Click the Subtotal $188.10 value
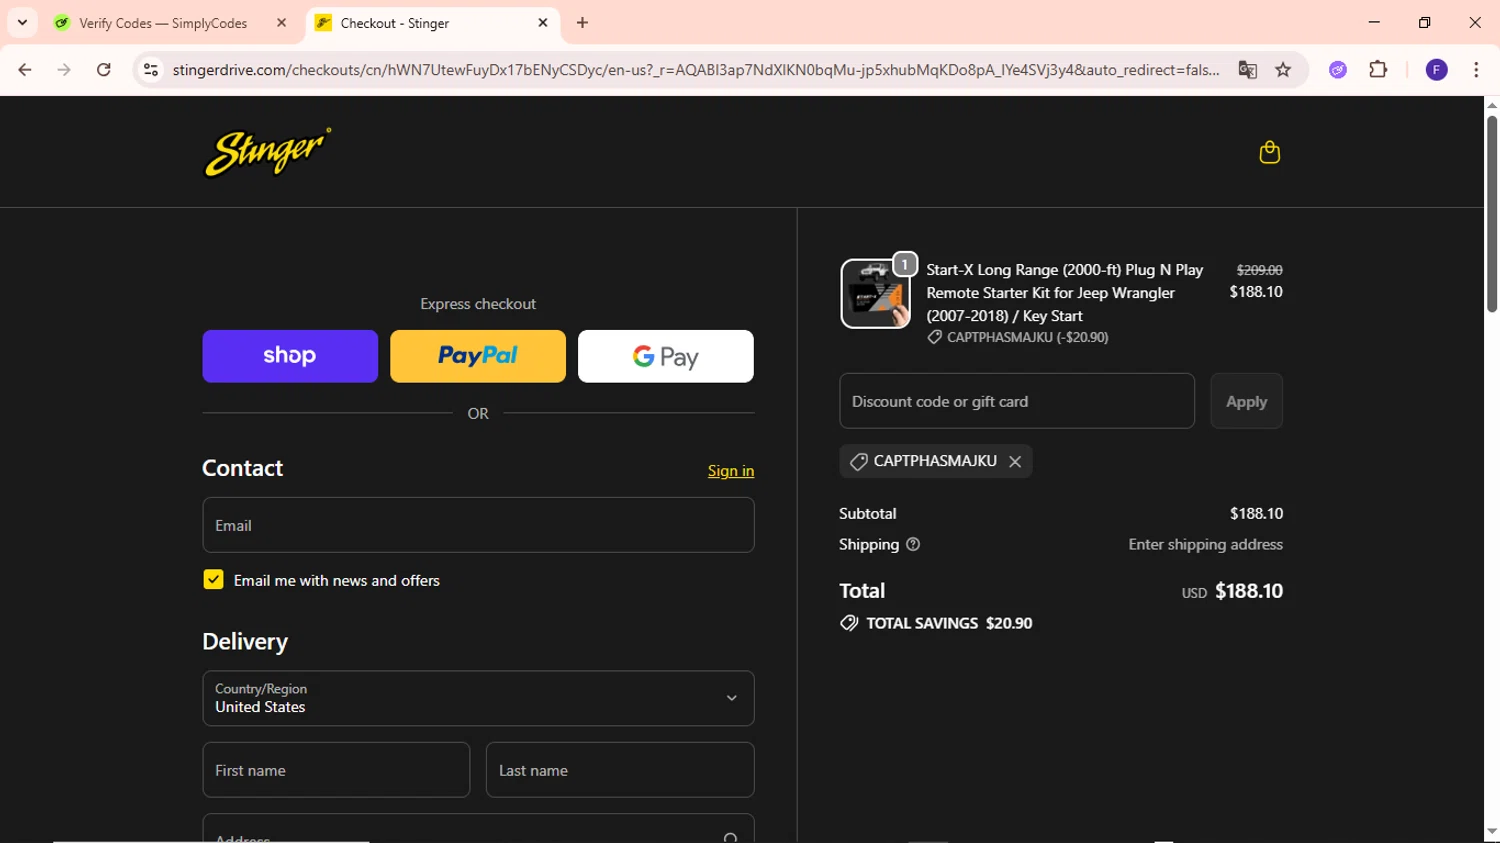Image resolution: width=1500 pixels, height=843 pixels. point(1256,513)
